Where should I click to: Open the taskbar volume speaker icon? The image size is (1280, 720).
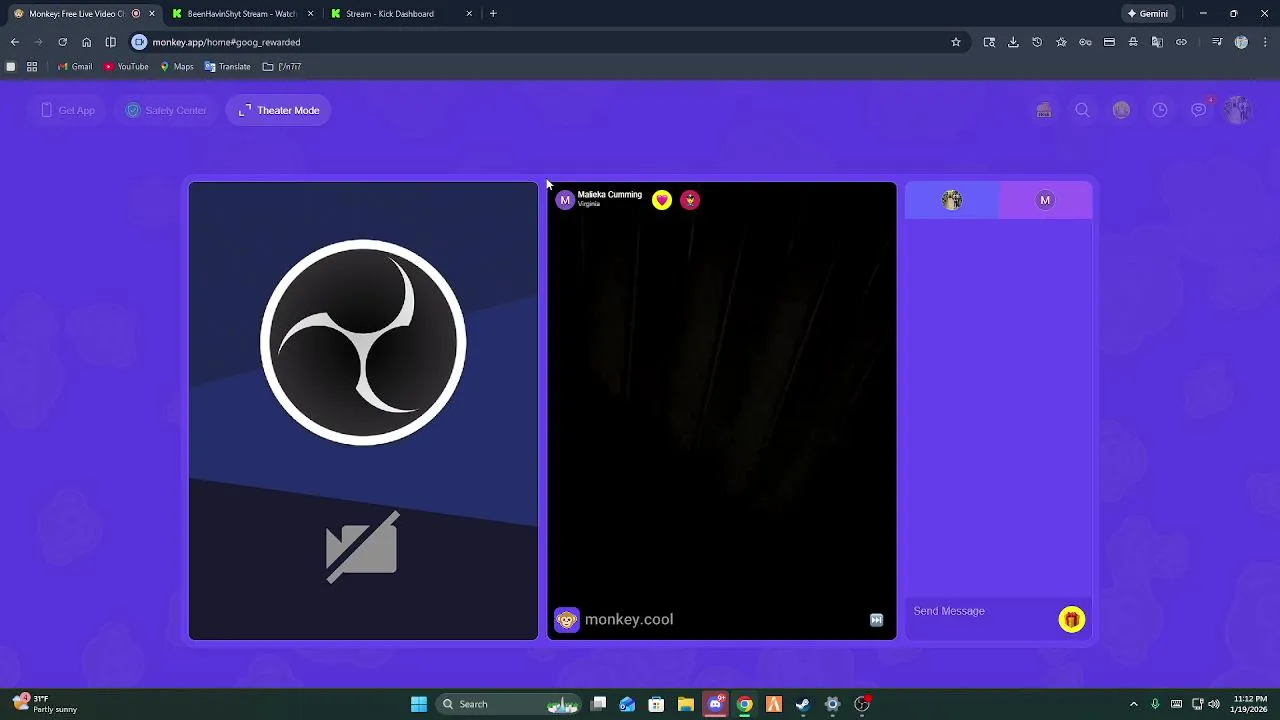point(1213,704)
